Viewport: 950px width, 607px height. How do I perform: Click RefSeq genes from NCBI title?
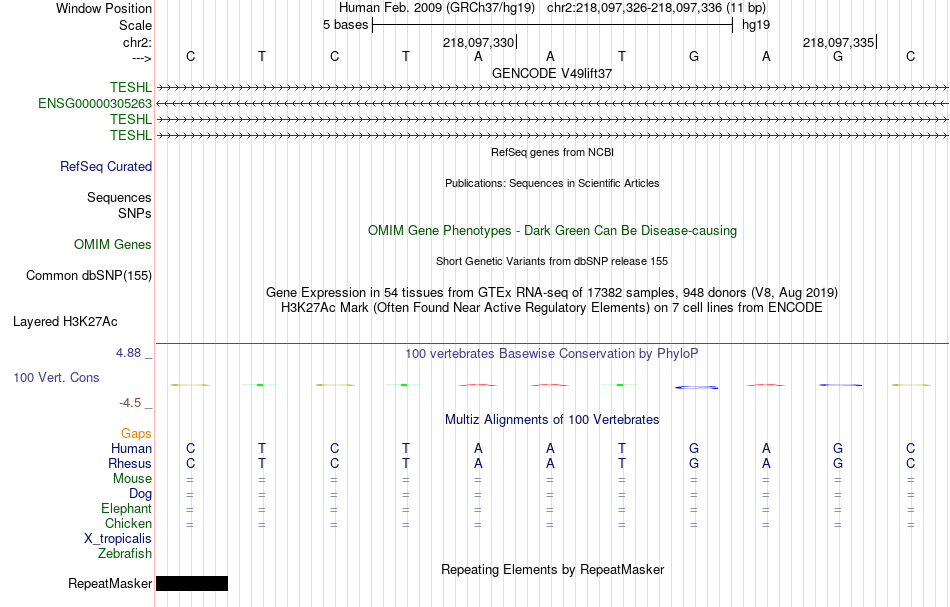pyautogui.click(x=553, y=152)
